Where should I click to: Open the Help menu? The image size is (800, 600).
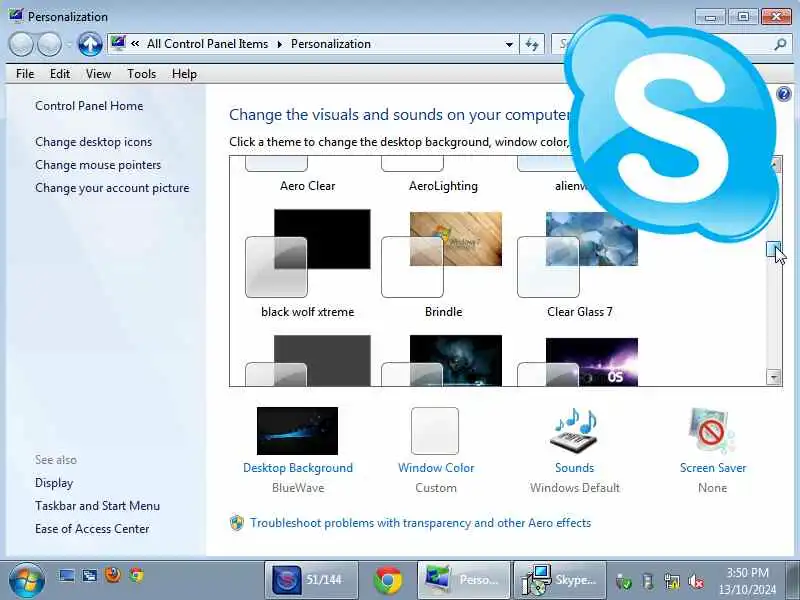point(184,74)
